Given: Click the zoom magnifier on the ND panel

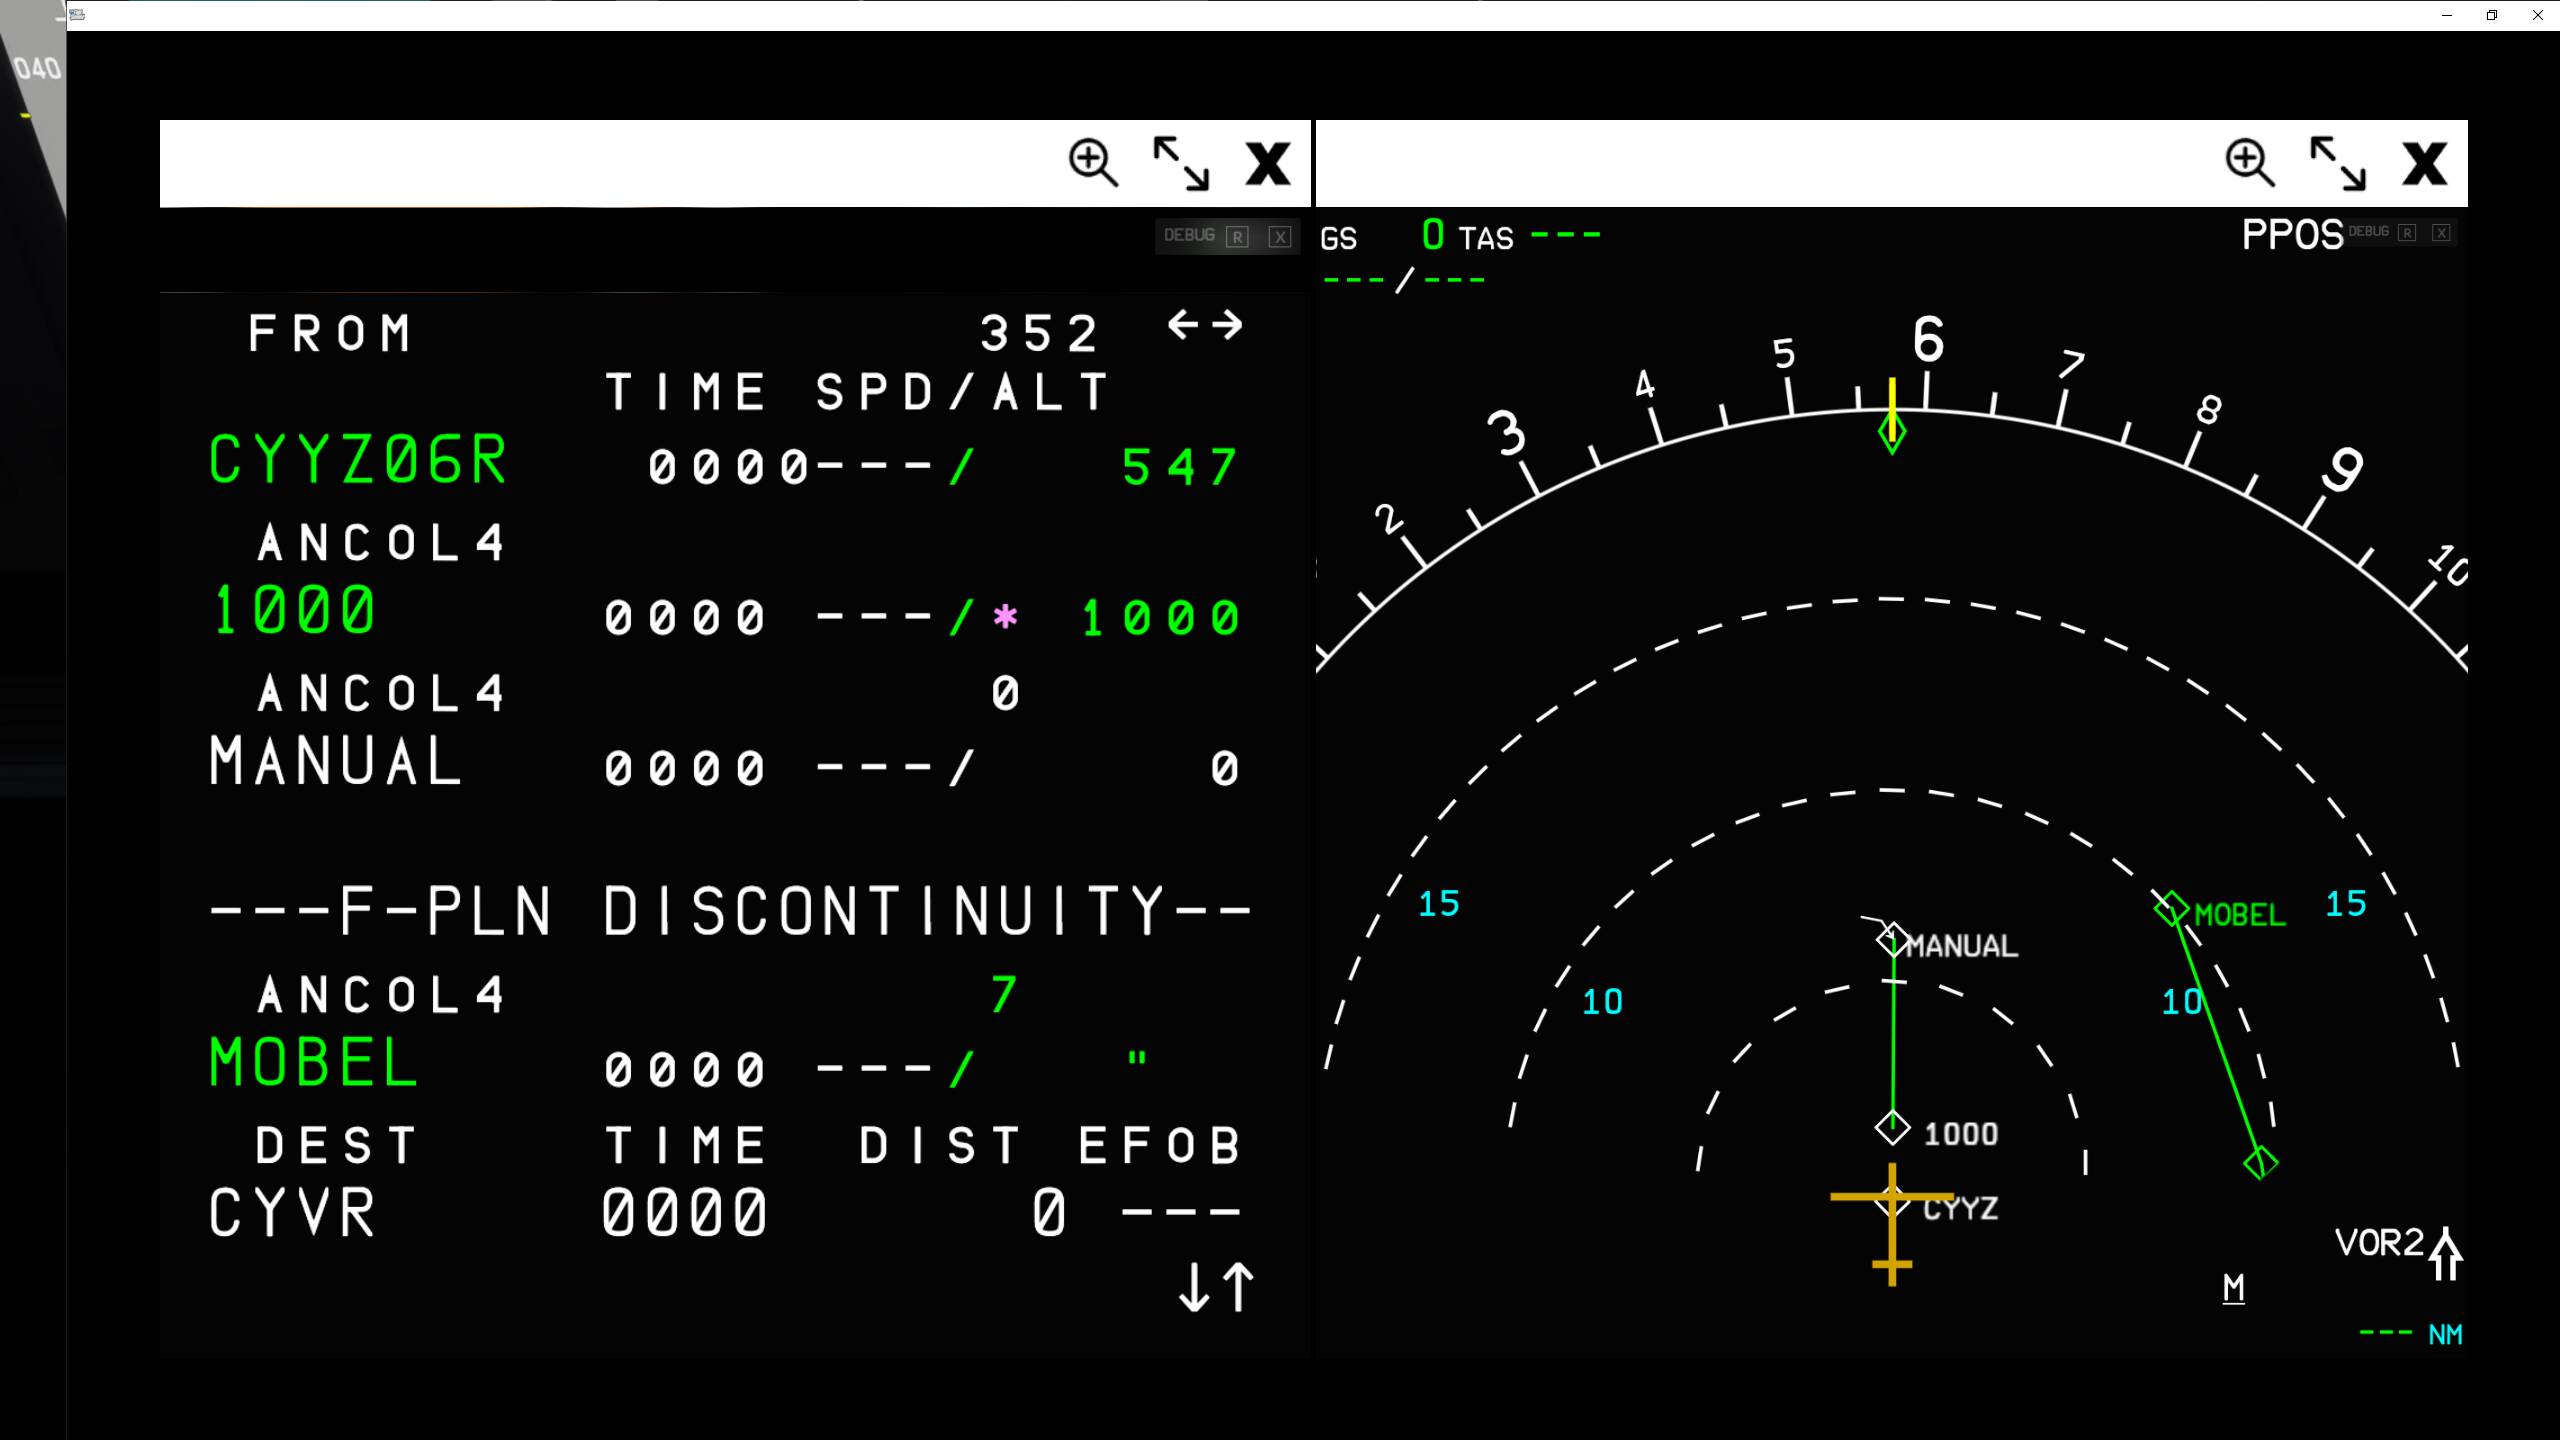Looking at the screenshot, I should tap(2249, 162).
